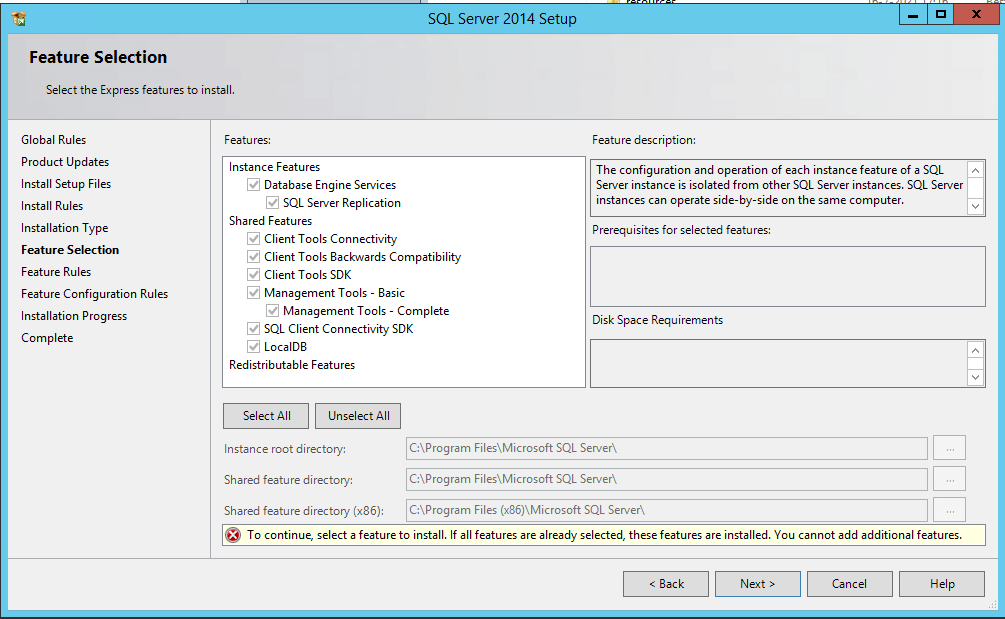Select Feature Selection step in sidebar
Screen dimensions: 1005x619
pyautogui.click(x=70, y=250)
